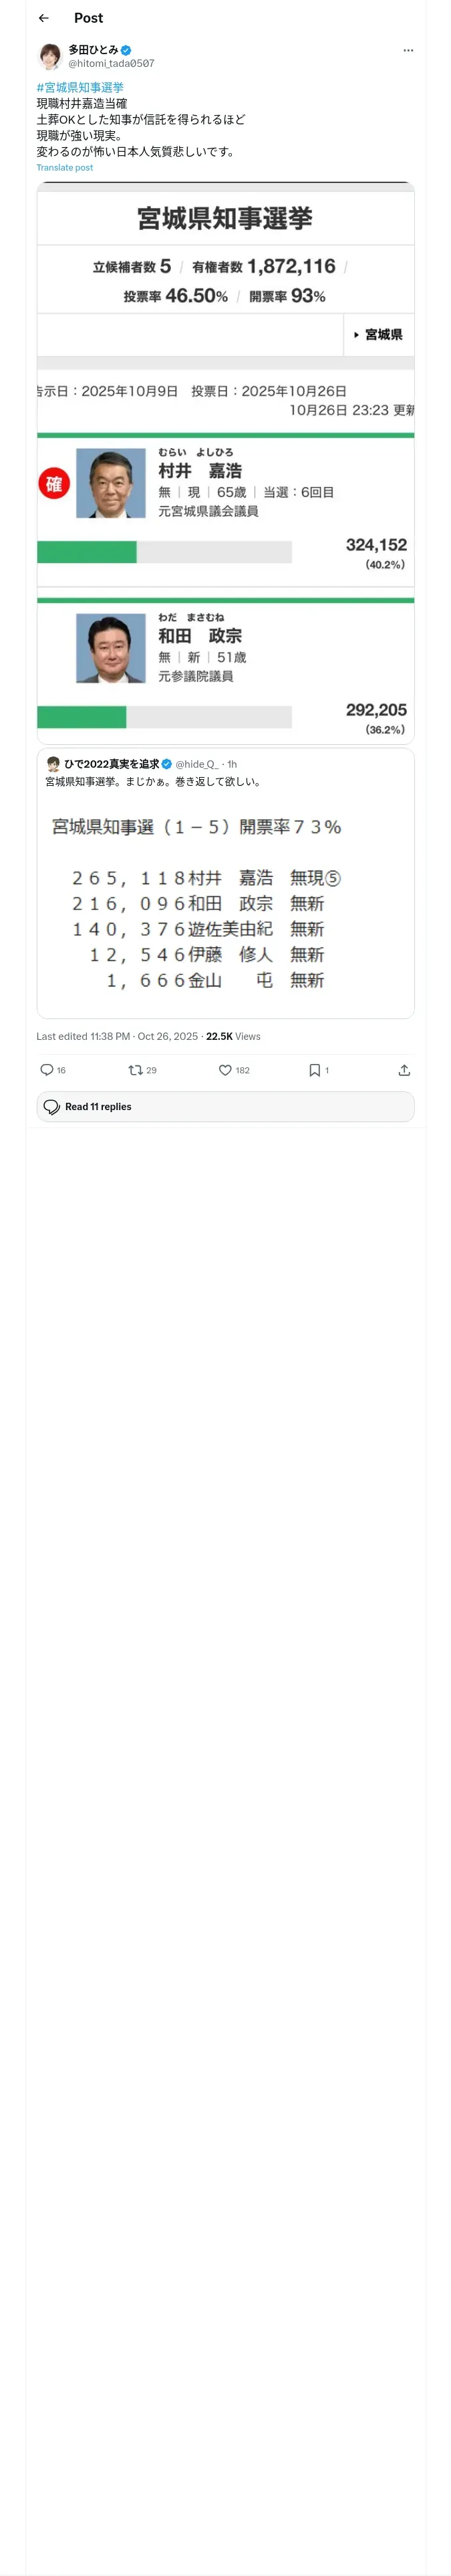Open the @hitomi_tada0507 handle
Image resolution: width=451 pixels, height=2576 pixels.
point(111,64)
